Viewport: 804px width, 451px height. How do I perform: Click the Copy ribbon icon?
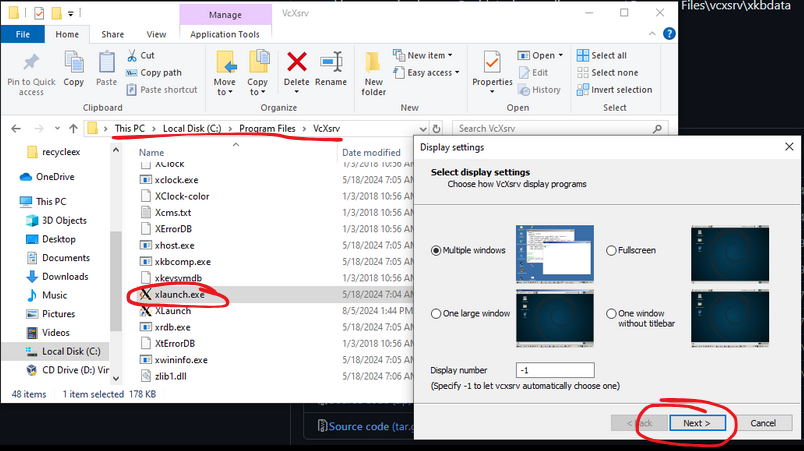pos(74,63)
